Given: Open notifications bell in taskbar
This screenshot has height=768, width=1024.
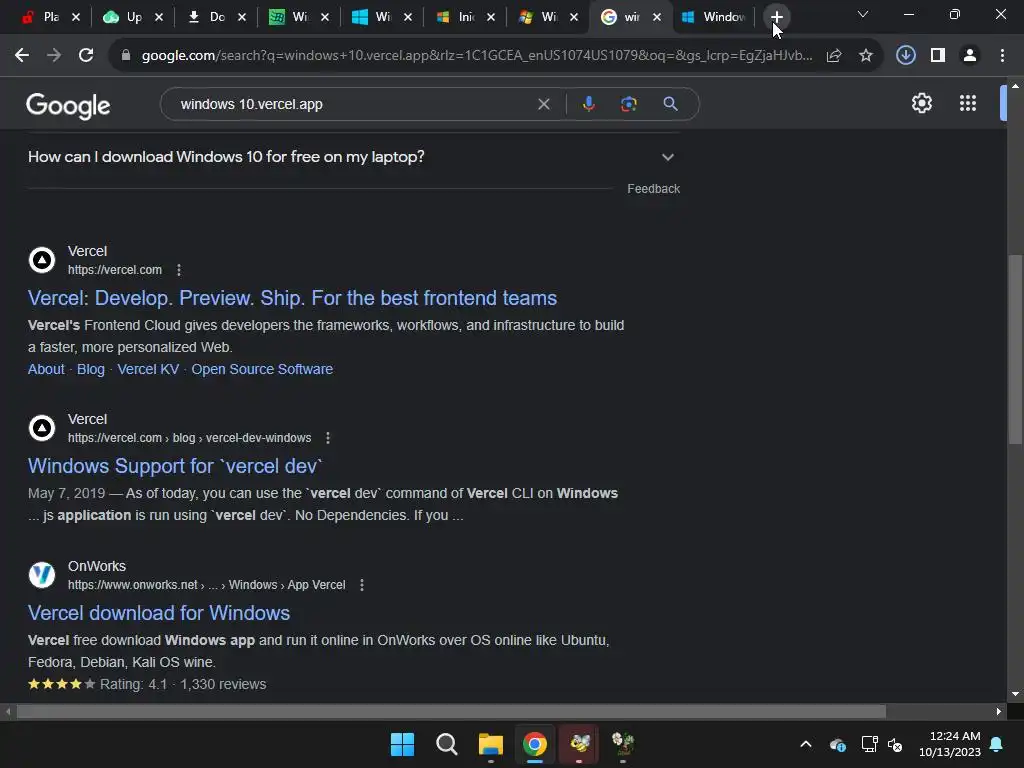Looking at the screenshot, I should click(997, 744).
